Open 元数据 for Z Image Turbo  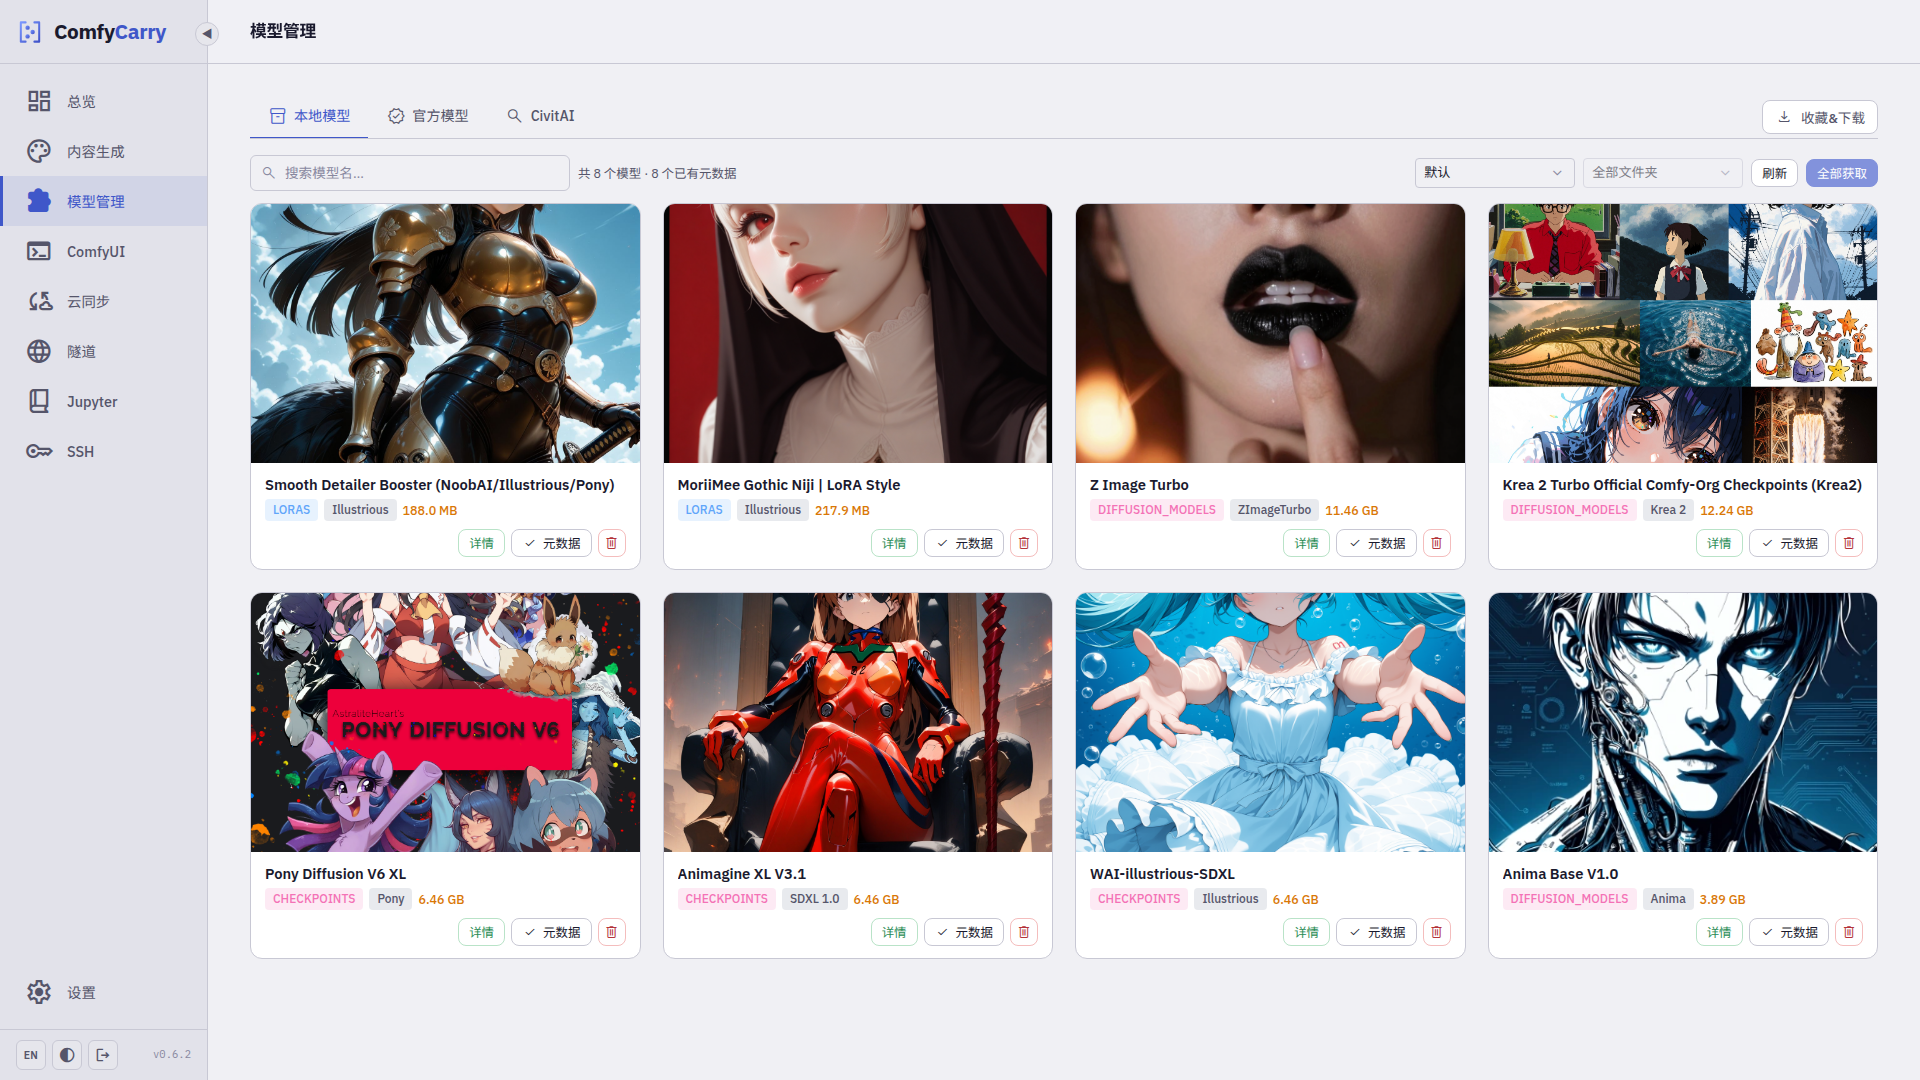(1377, 543)
